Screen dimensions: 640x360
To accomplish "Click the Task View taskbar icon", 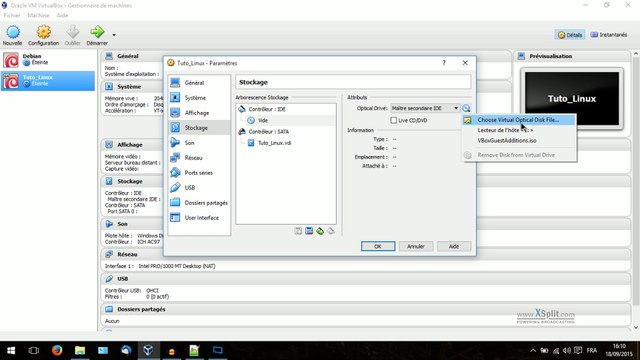I will (x=34, y=351).
